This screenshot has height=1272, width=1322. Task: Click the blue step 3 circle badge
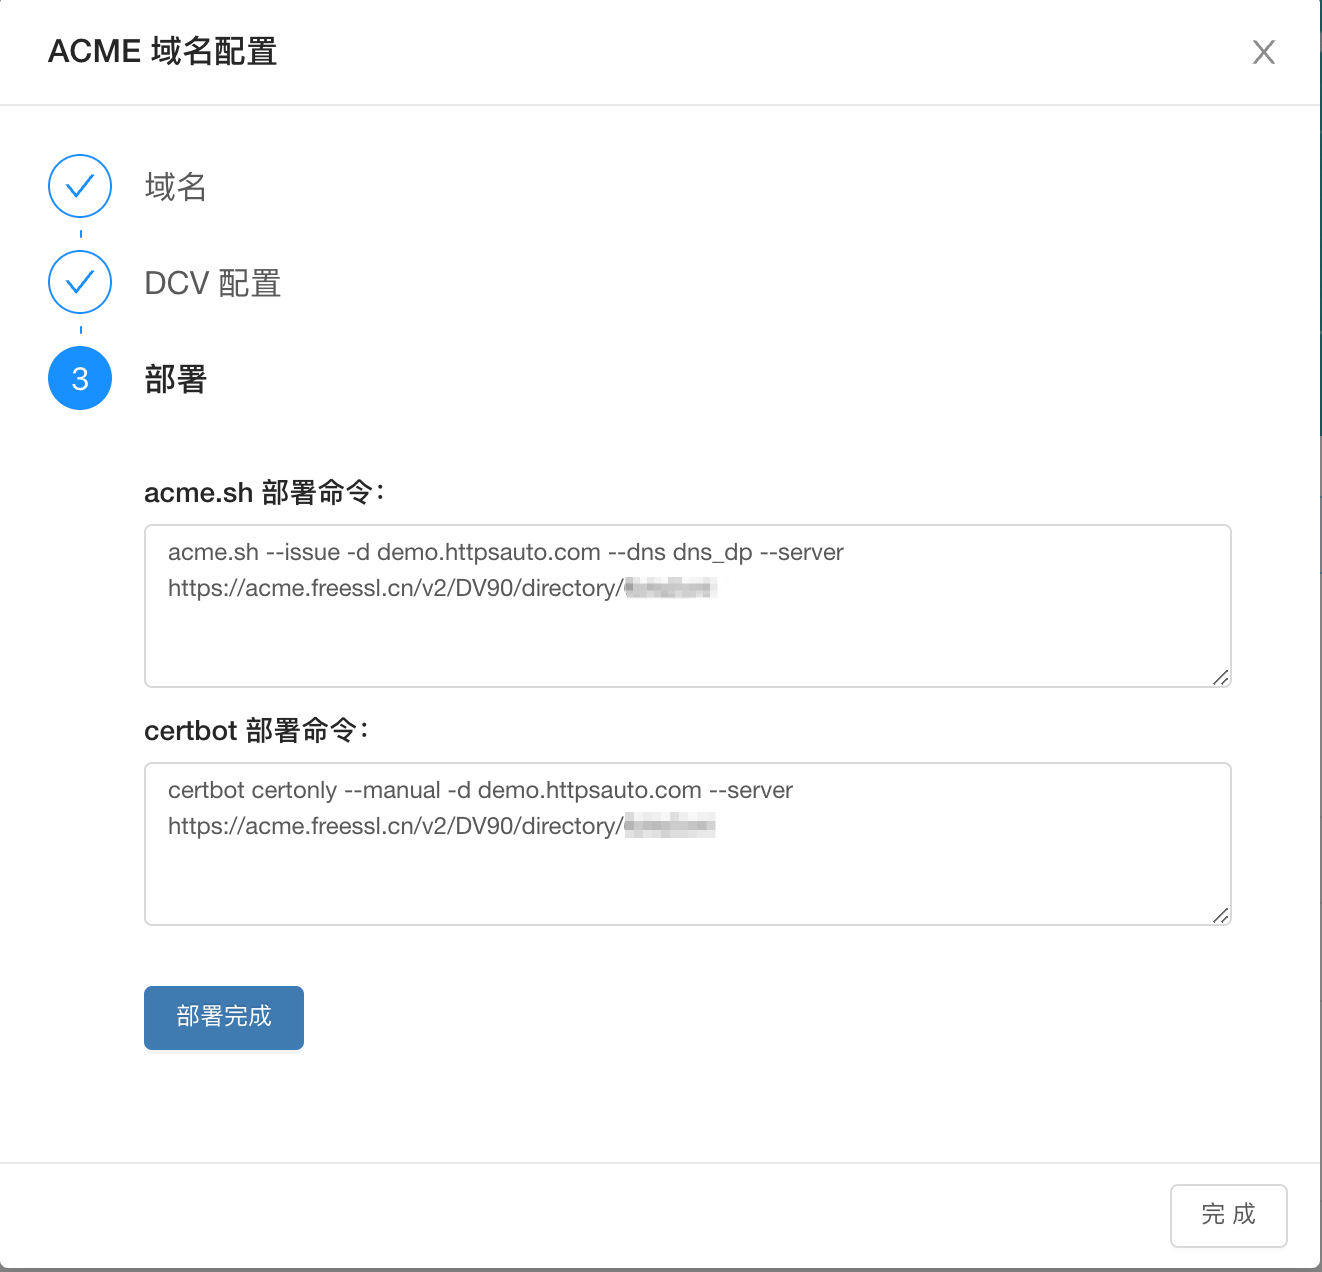pos(79,378)
